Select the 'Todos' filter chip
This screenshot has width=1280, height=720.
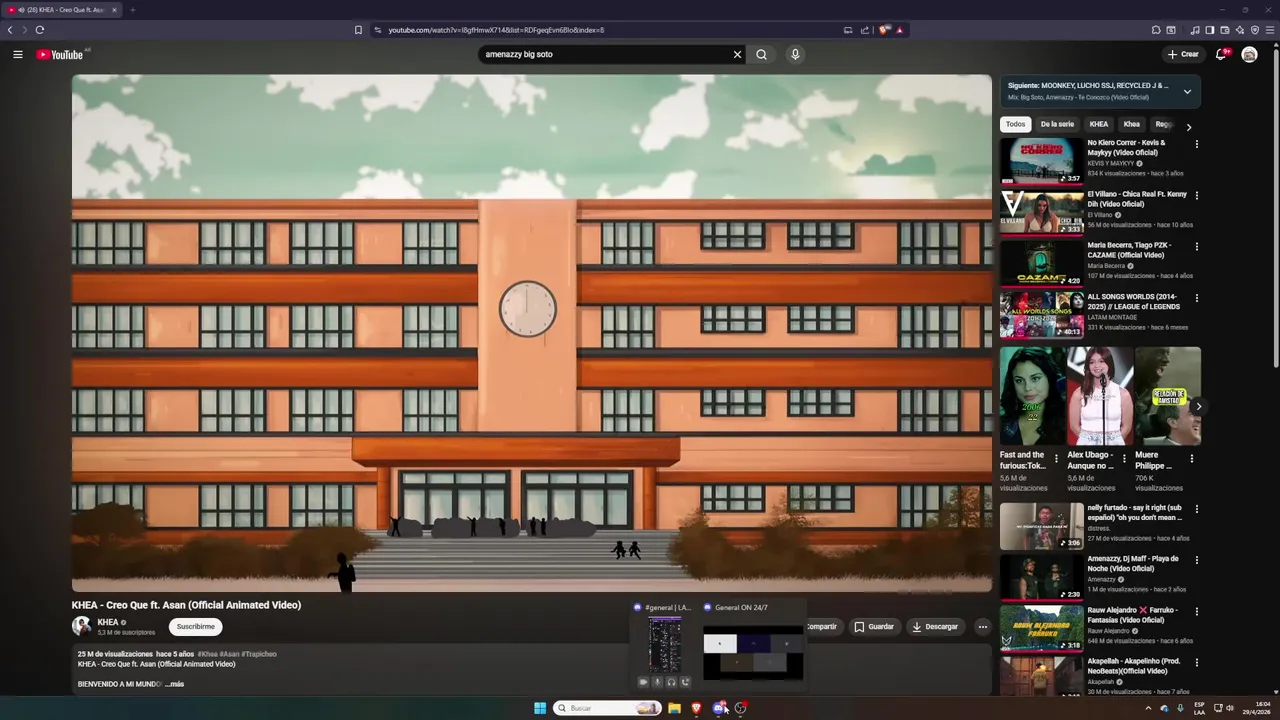point(1015,124)
